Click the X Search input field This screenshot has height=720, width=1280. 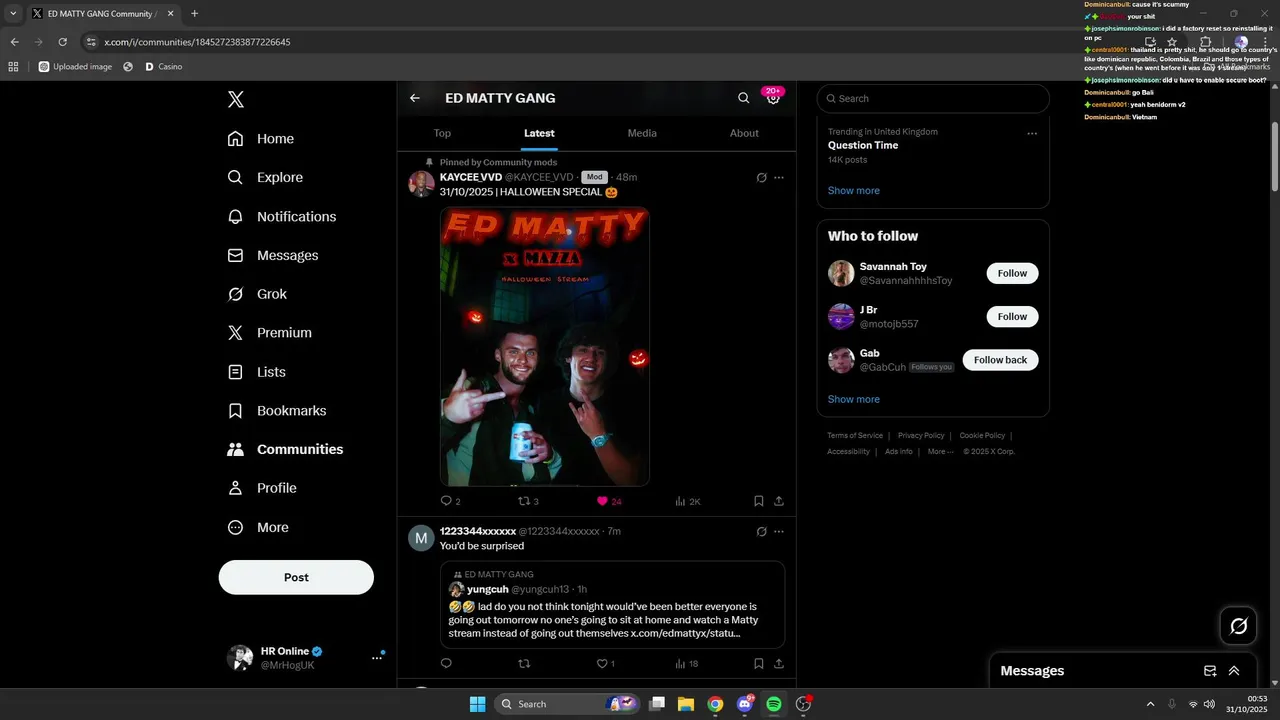933,98
